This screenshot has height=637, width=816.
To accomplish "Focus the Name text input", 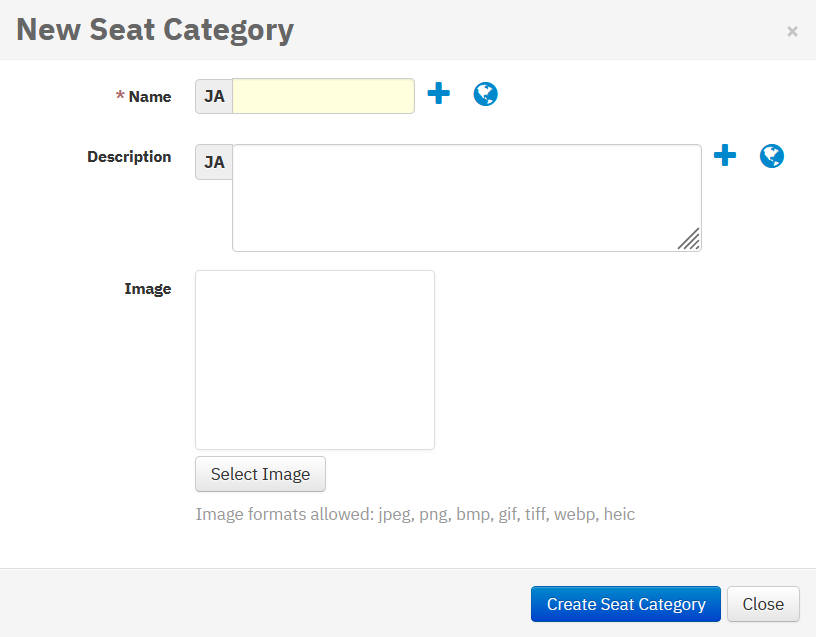I will pyautogui.click(x=323, y=96).
